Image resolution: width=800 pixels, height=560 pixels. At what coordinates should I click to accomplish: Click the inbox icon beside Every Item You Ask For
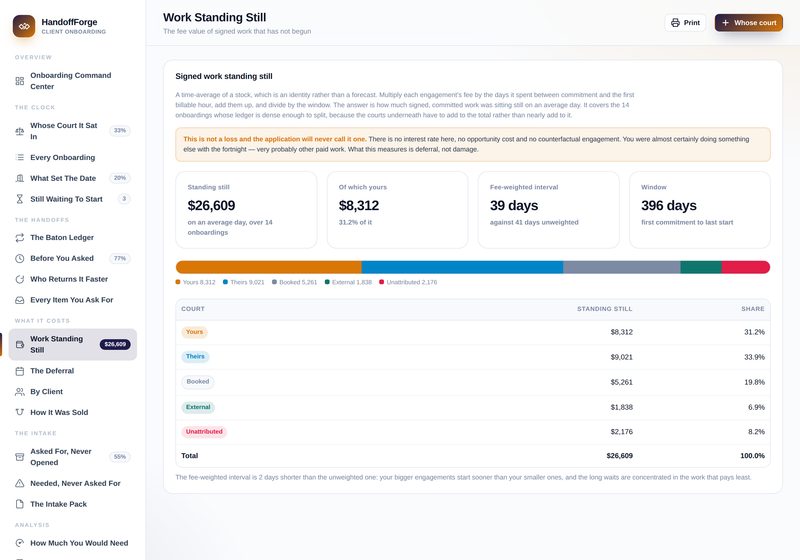pos(19,300)
